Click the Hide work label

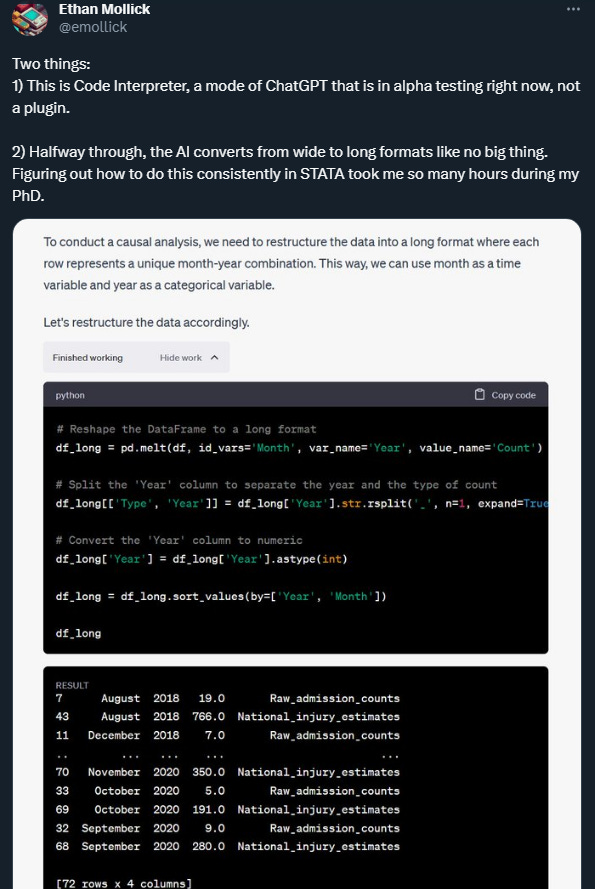point(180,357)
